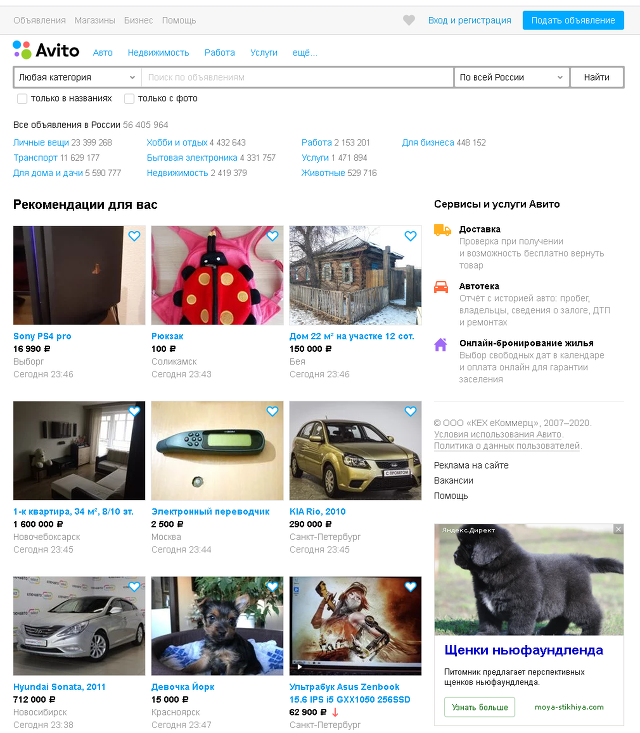The image size is (640, 733).
Task: Enable 'только в названиях' checkbox
Action: coord(22,99)
